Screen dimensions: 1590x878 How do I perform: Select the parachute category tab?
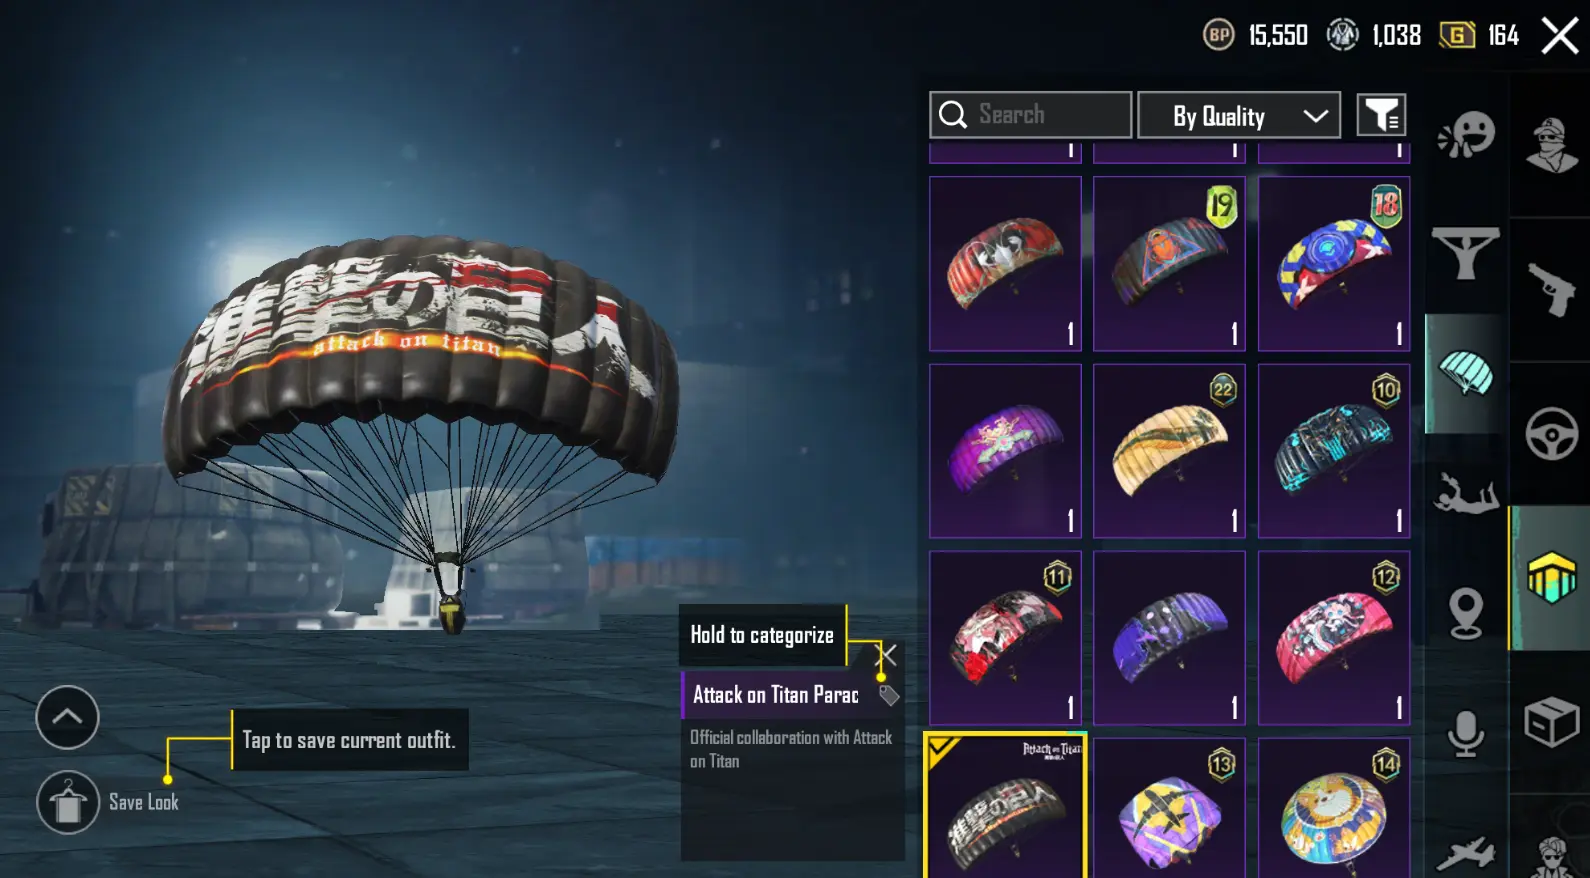pos(1466,374)
